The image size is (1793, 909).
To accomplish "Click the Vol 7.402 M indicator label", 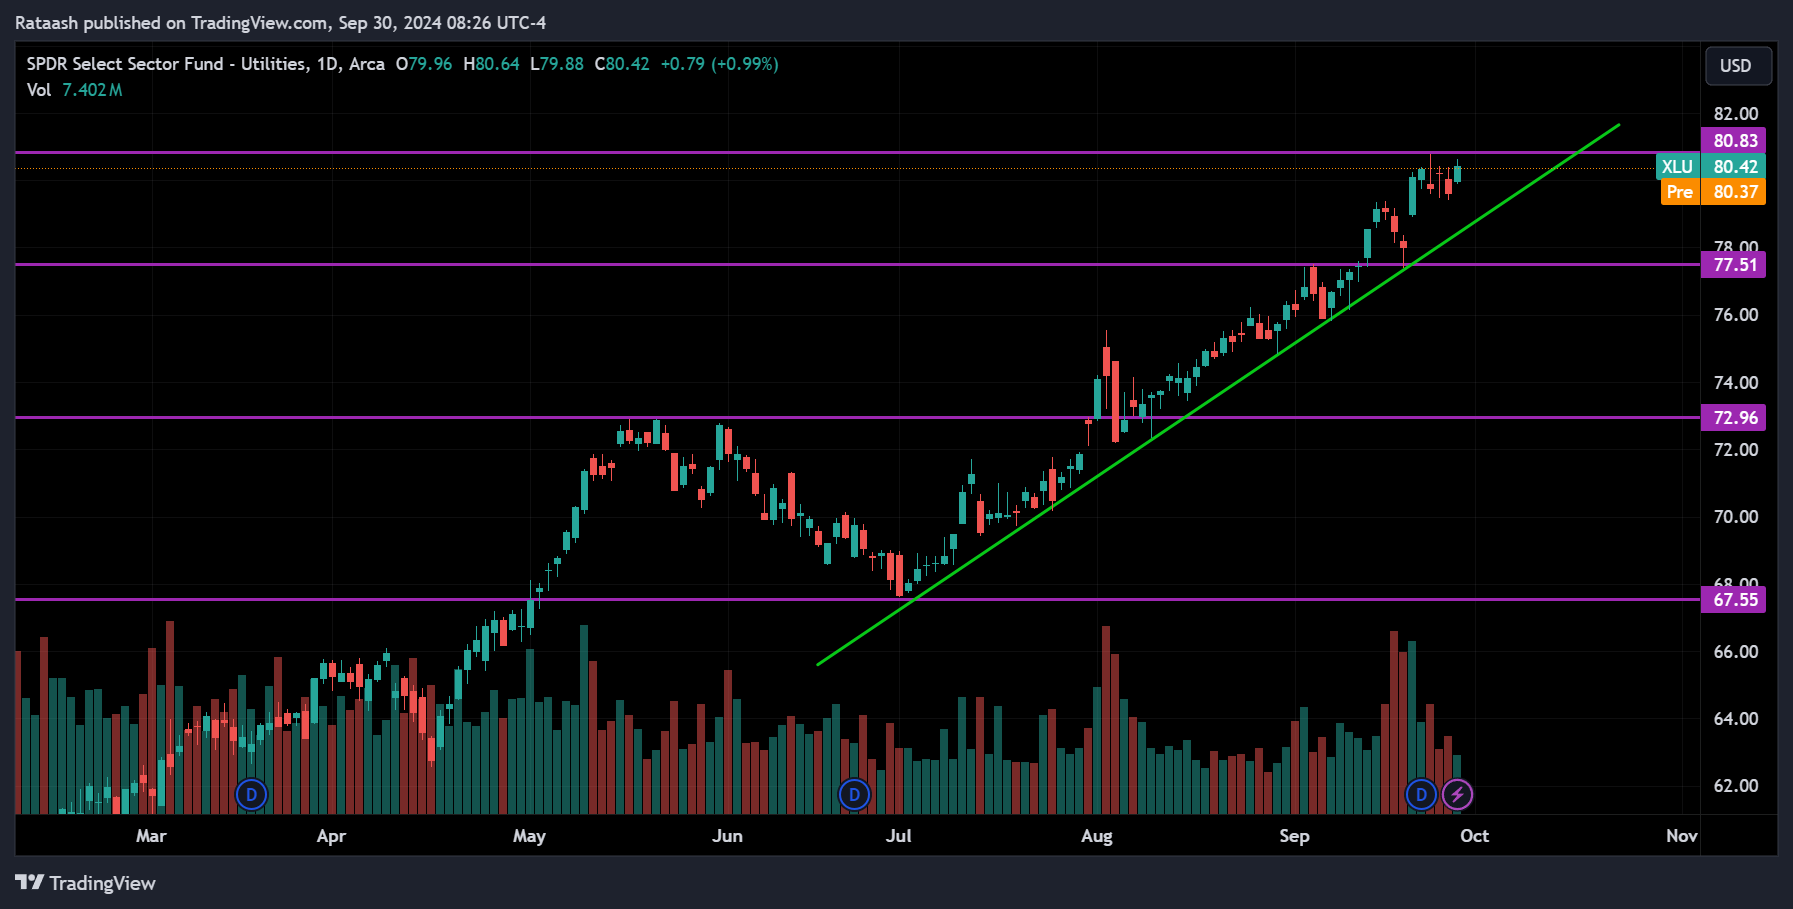I will pyautogui.click(x=75, y=90).
